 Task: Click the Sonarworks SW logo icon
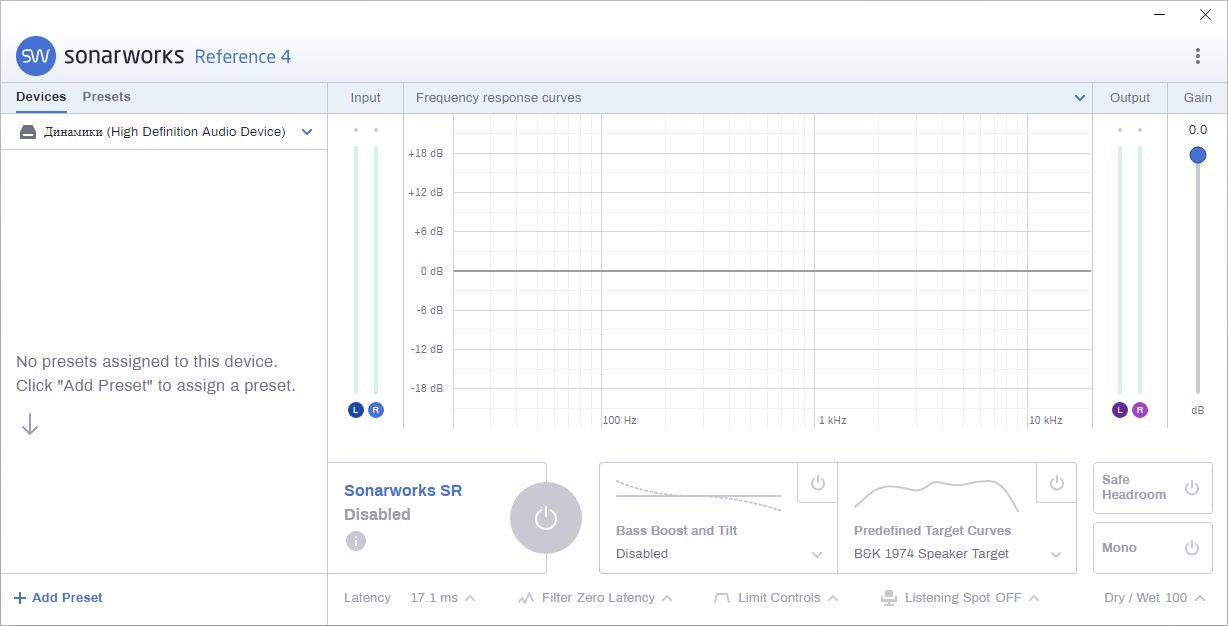point(36,56)
